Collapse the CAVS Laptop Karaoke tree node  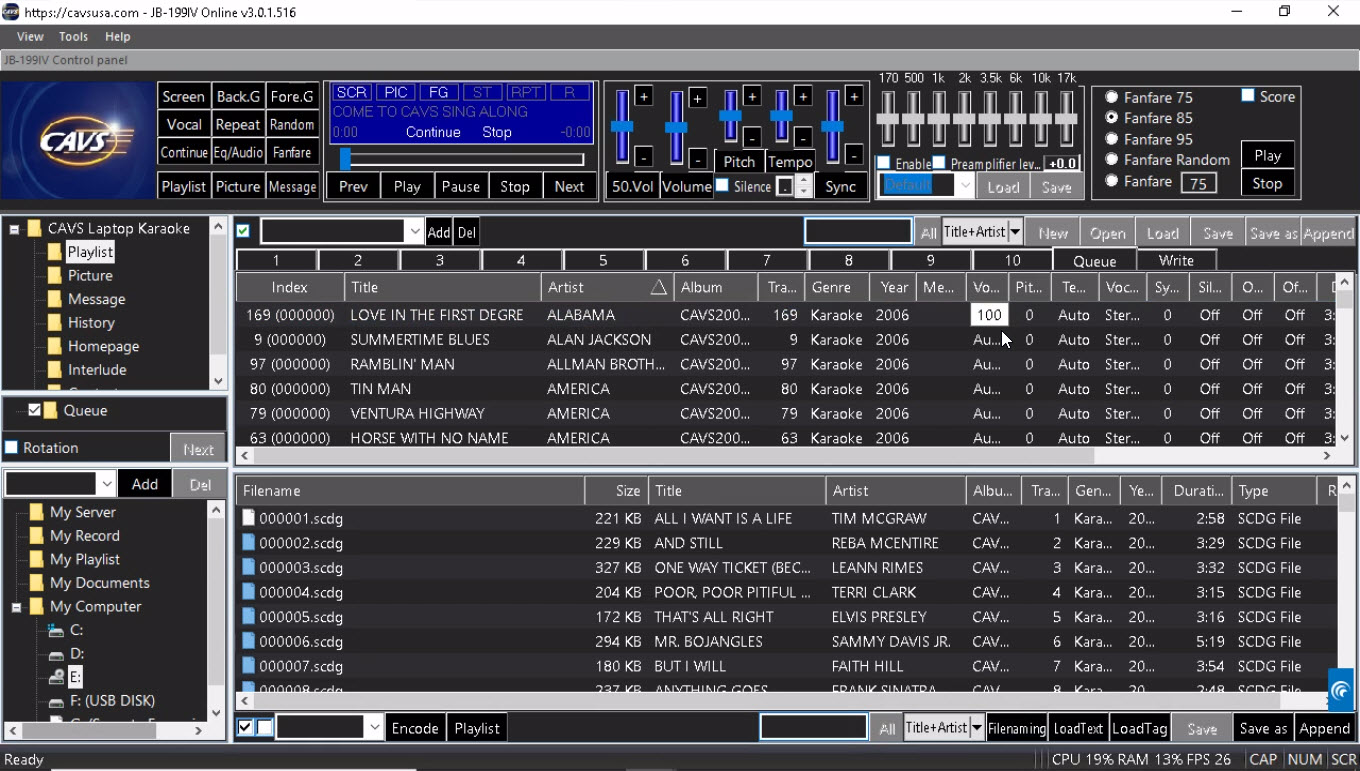point(15,229)
